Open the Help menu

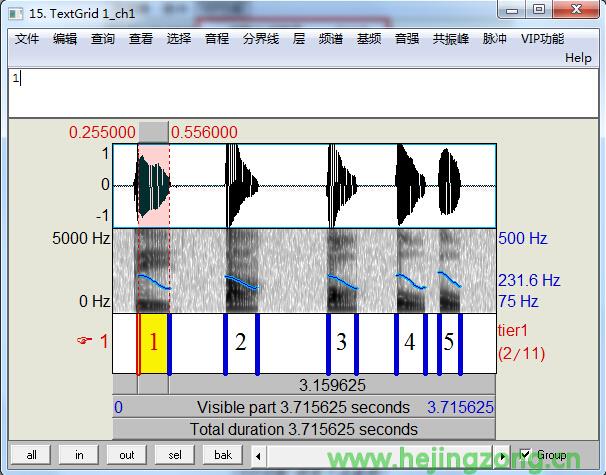[x=578, y=58]
